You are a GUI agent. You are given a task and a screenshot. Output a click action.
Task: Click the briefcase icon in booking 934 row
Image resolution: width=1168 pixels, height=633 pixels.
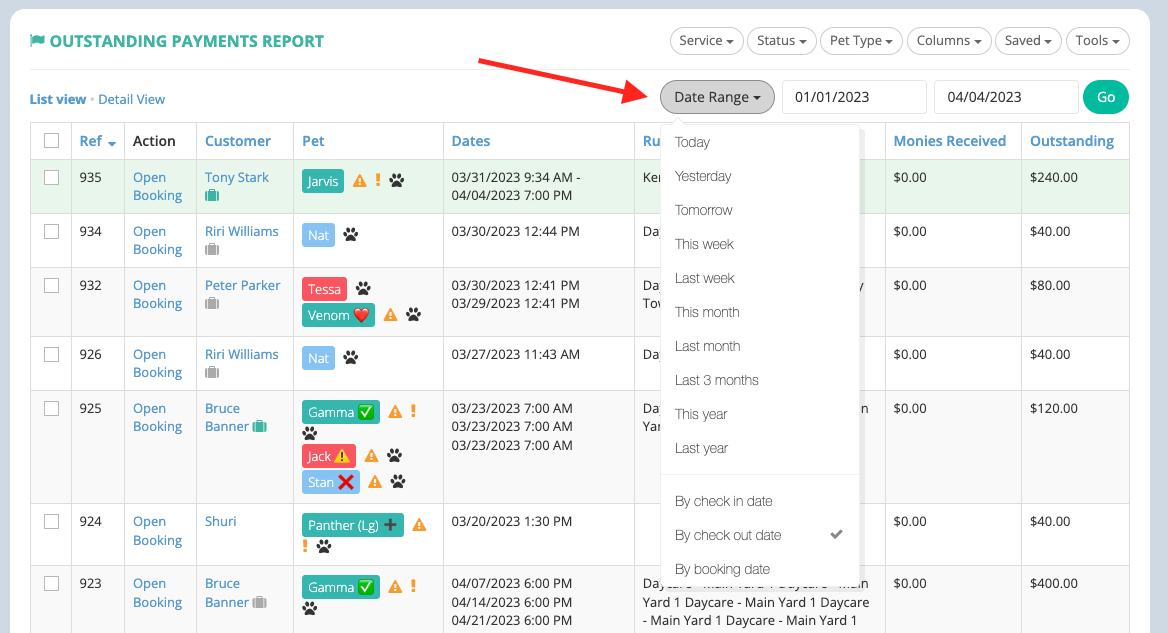click(212, 249)
